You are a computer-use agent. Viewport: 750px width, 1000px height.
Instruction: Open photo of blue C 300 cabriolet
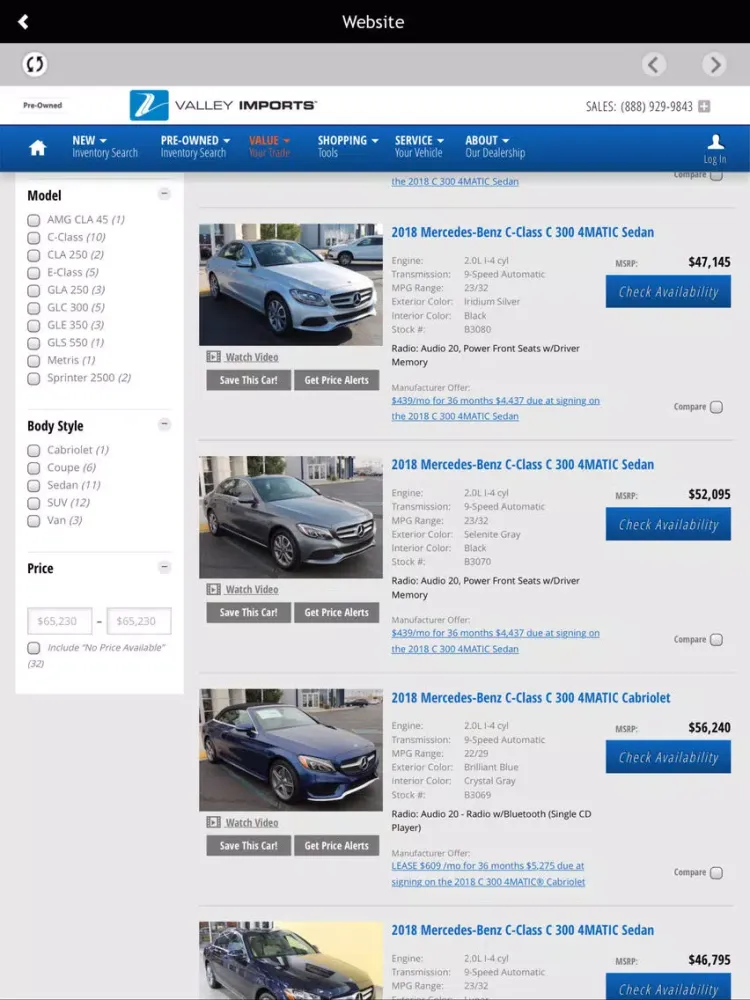click(x=291, y=750)
